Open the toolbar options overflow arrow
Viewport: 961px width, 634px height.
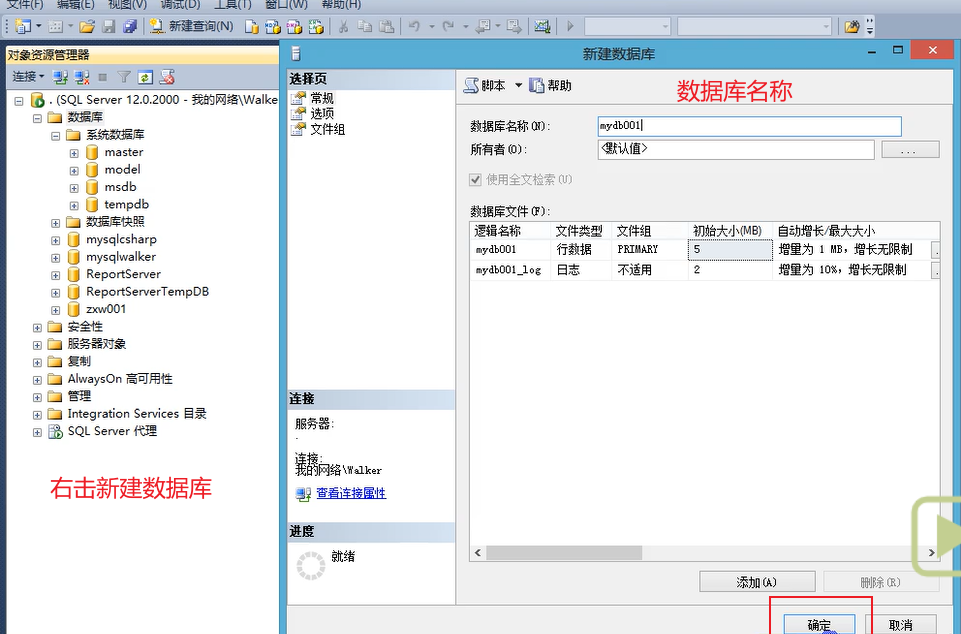pos(870,26)
